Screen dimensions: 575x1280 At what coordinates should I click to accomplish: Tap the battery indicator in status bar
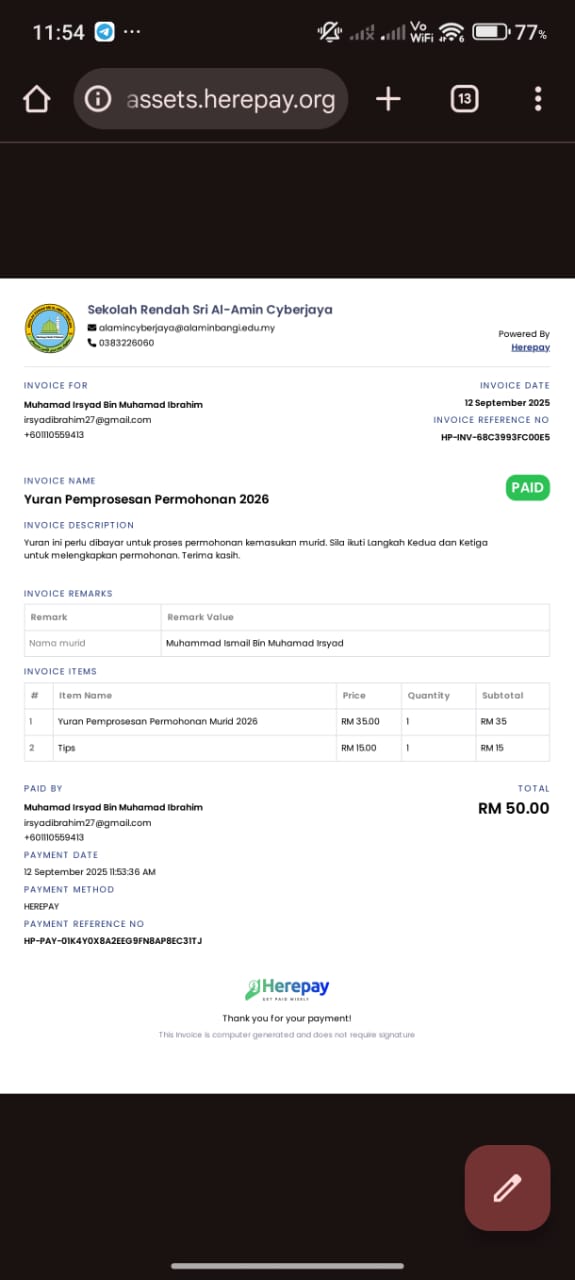point(490,32)
